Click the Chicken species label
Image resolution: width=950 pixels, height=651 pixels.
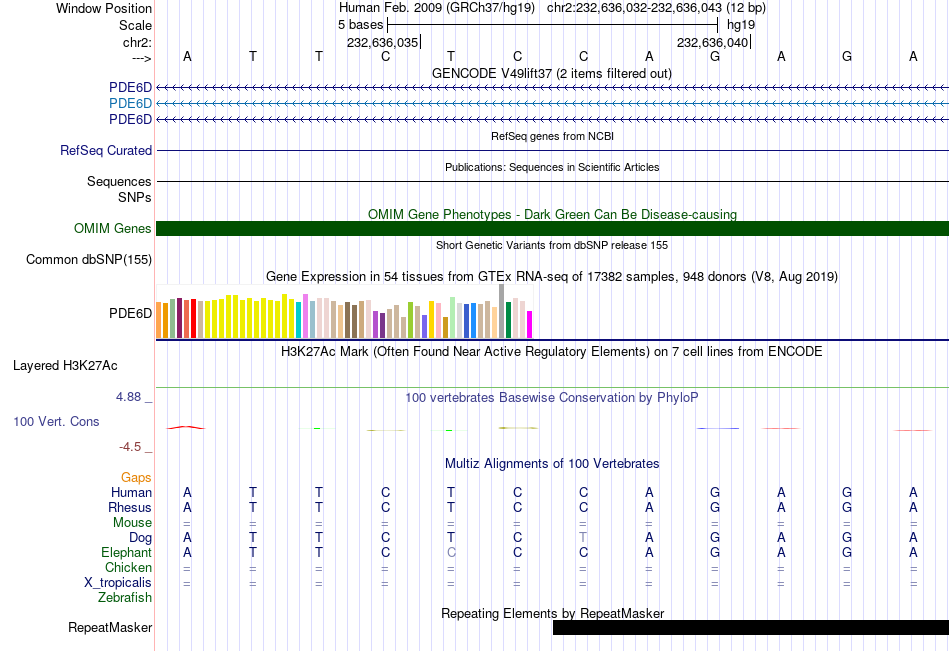pyautogui.click(x=128, y=567)
